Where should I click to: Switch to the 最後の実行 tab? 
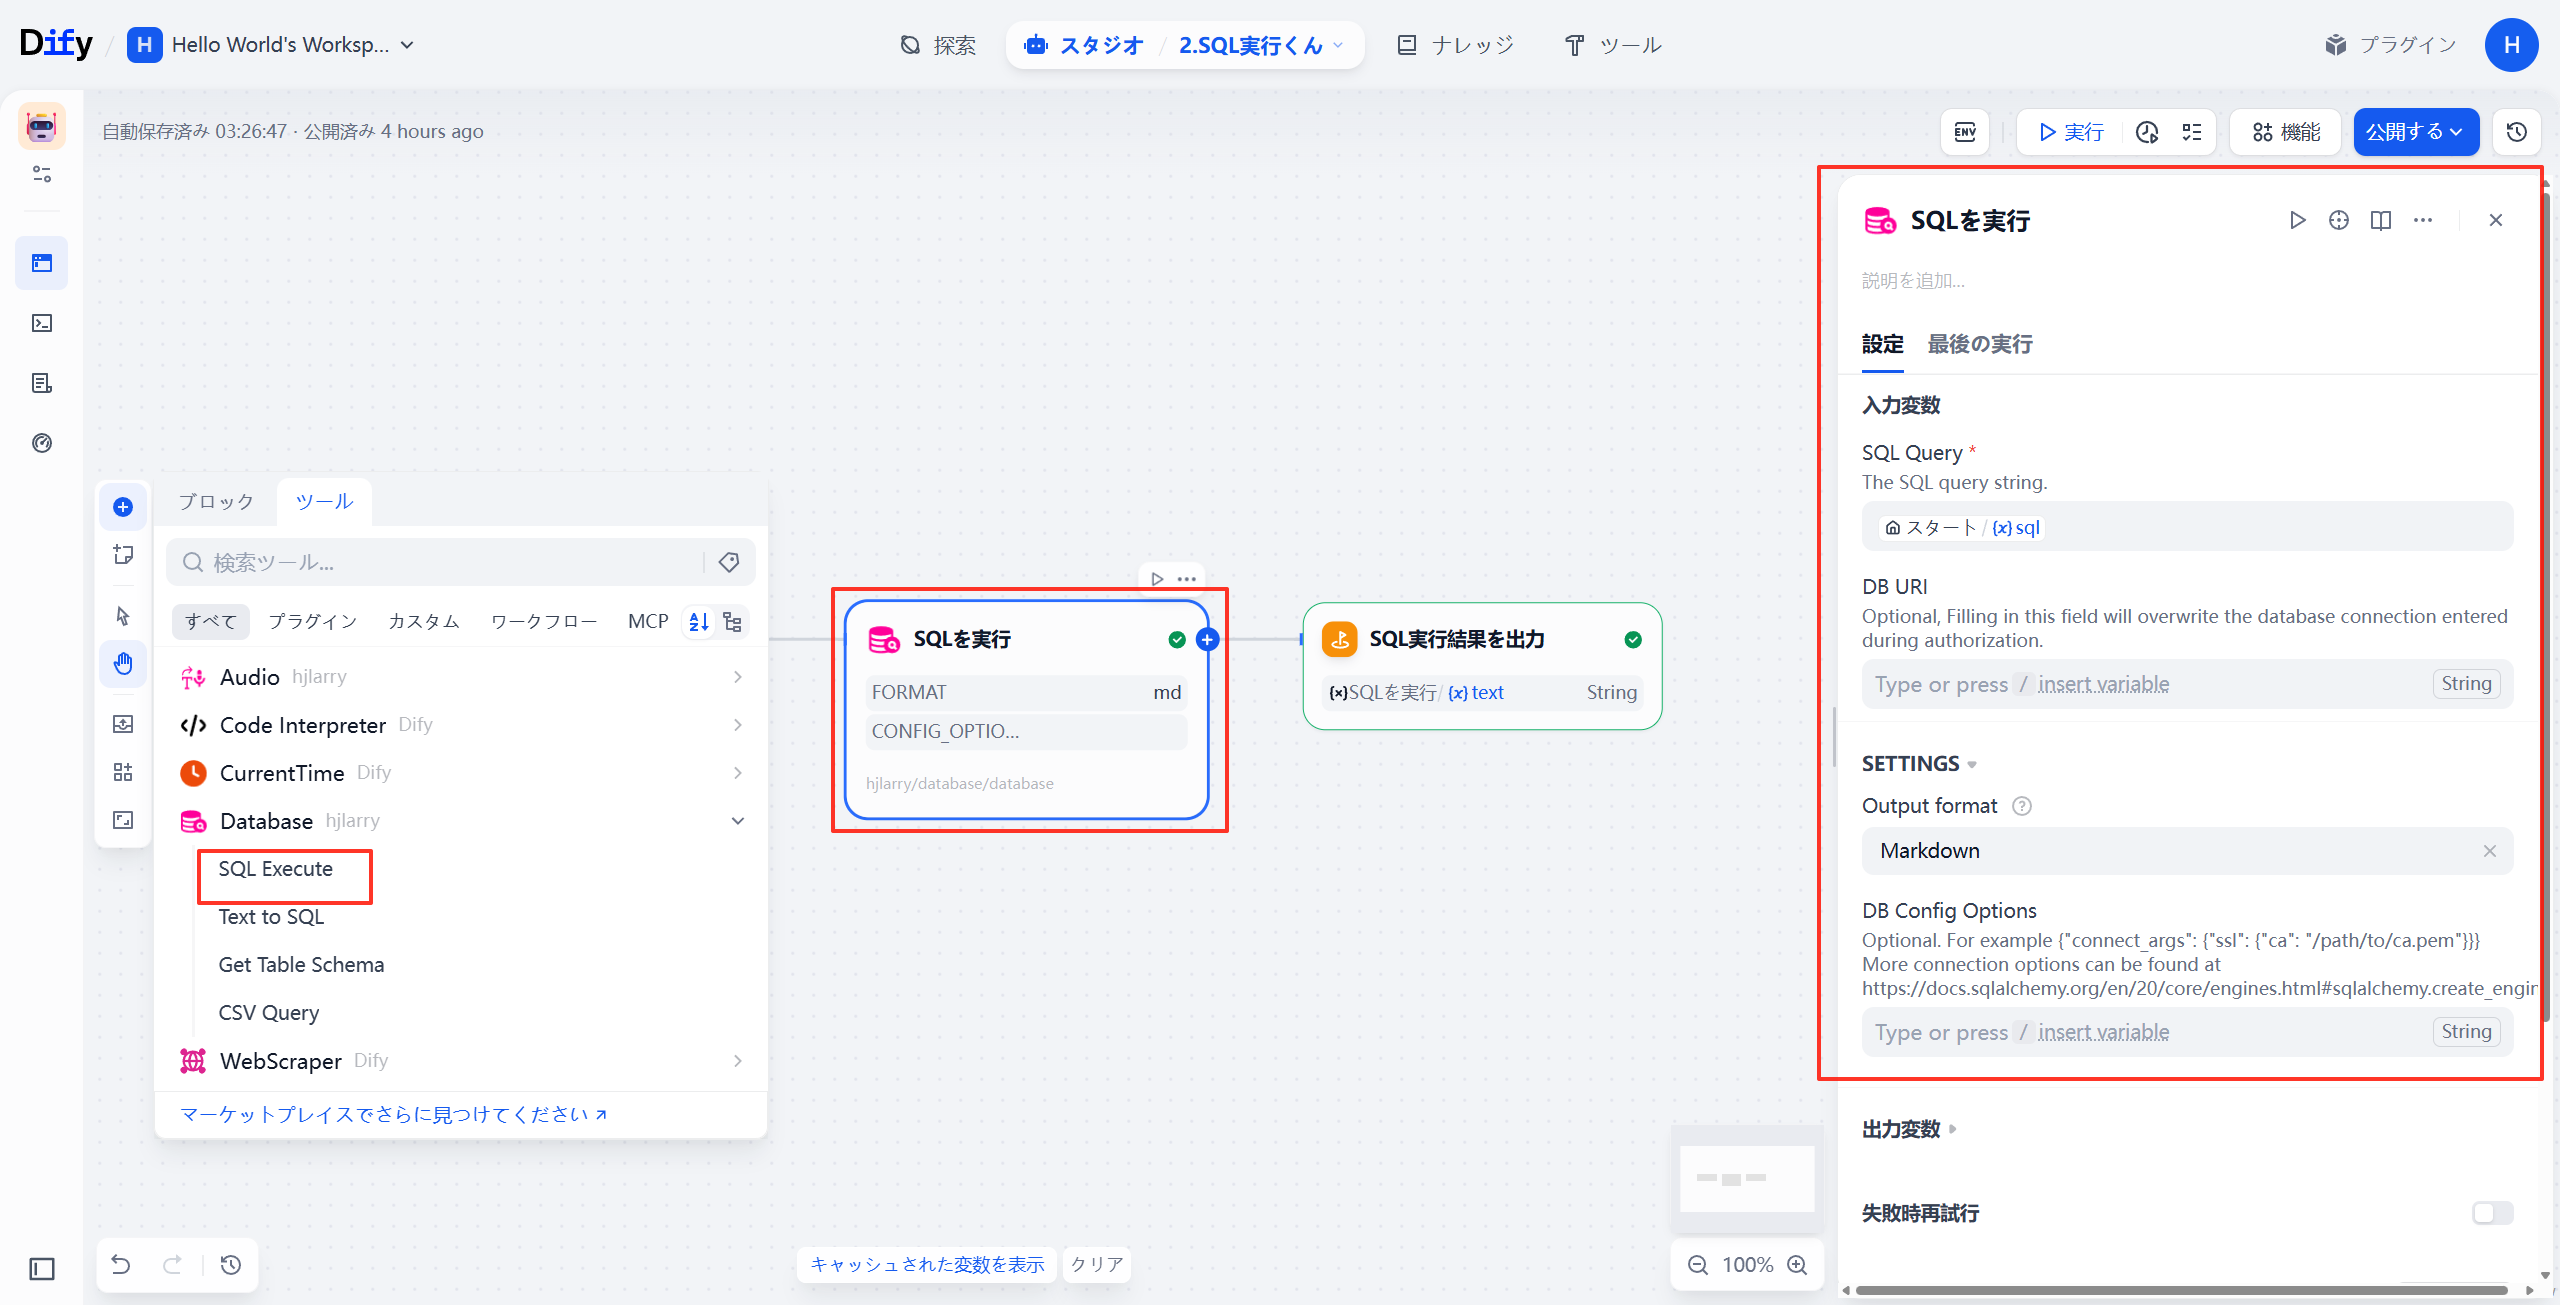click(x=1979, y=344)
